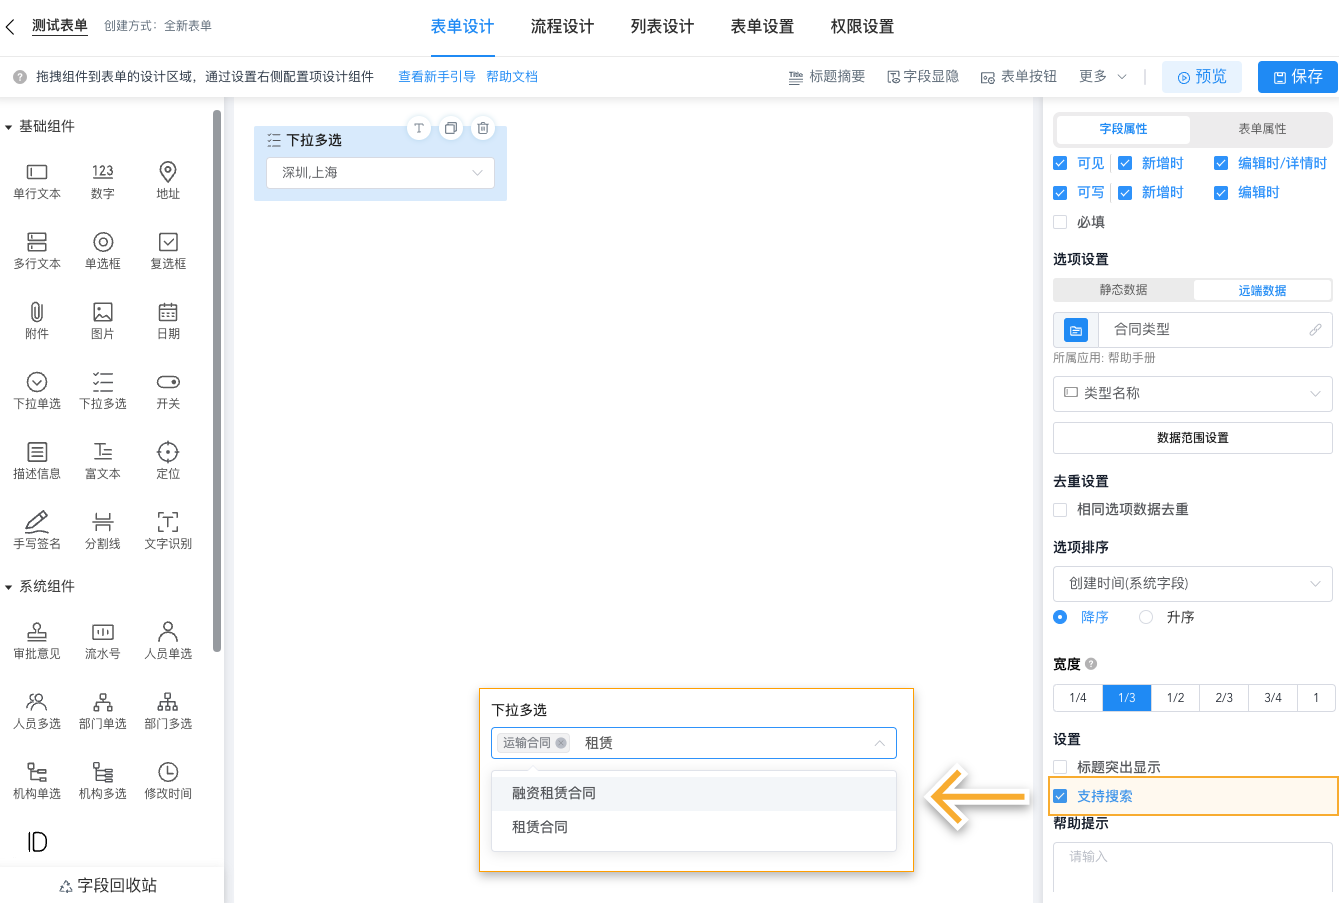Screen dimensions: 1339x903
Task: Pick the 流水号 system component icon
Action: click(102, 640)
